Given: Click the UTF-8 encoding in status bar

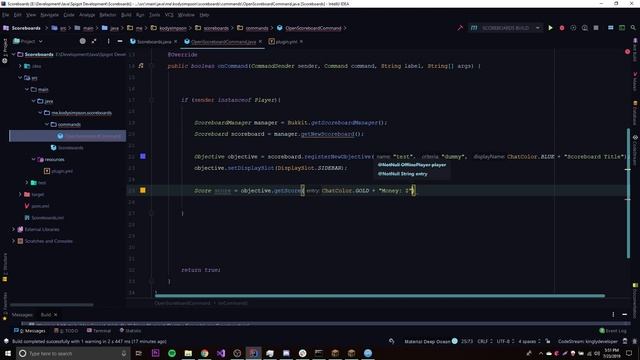Looking at the screenshot, I should pos(505,341).
